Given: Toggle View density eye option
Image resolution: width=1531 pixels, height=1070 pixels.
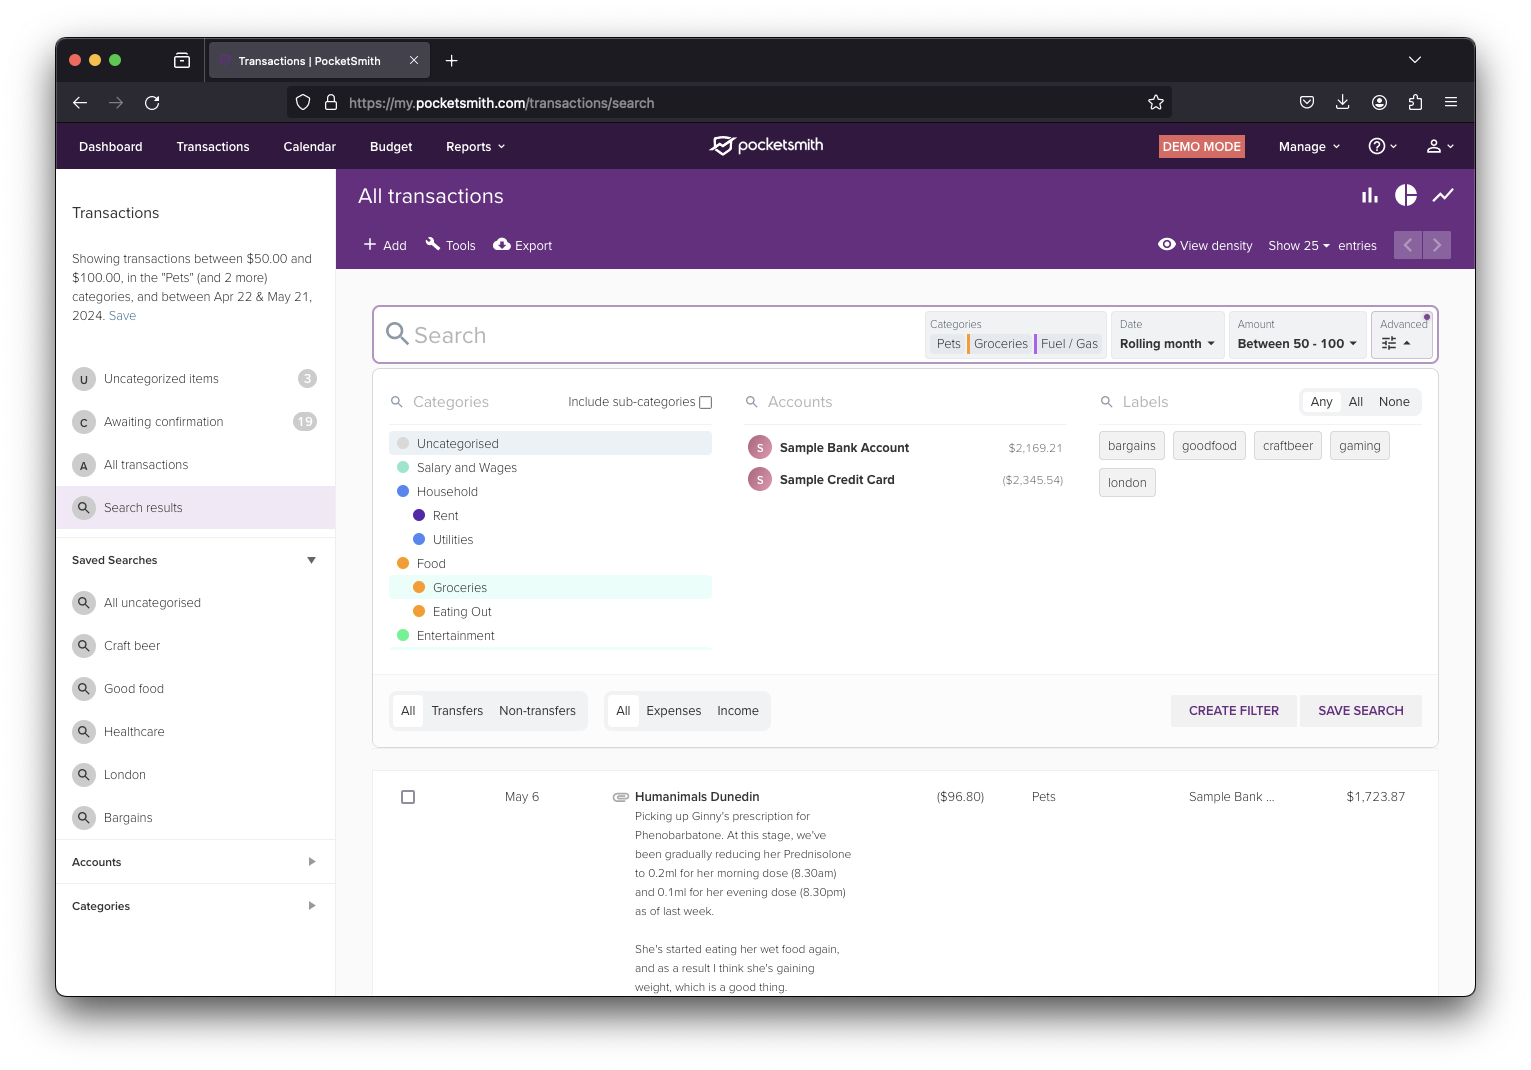Looking at the screenshot, I should tap(1166, 245).
